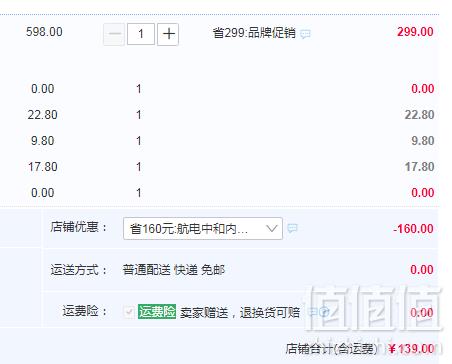The width and height of the screenshot is (452, 364).
Task: Open the comment icon beside the 店铺优惠 dropdown
Action: click(292, 228)
